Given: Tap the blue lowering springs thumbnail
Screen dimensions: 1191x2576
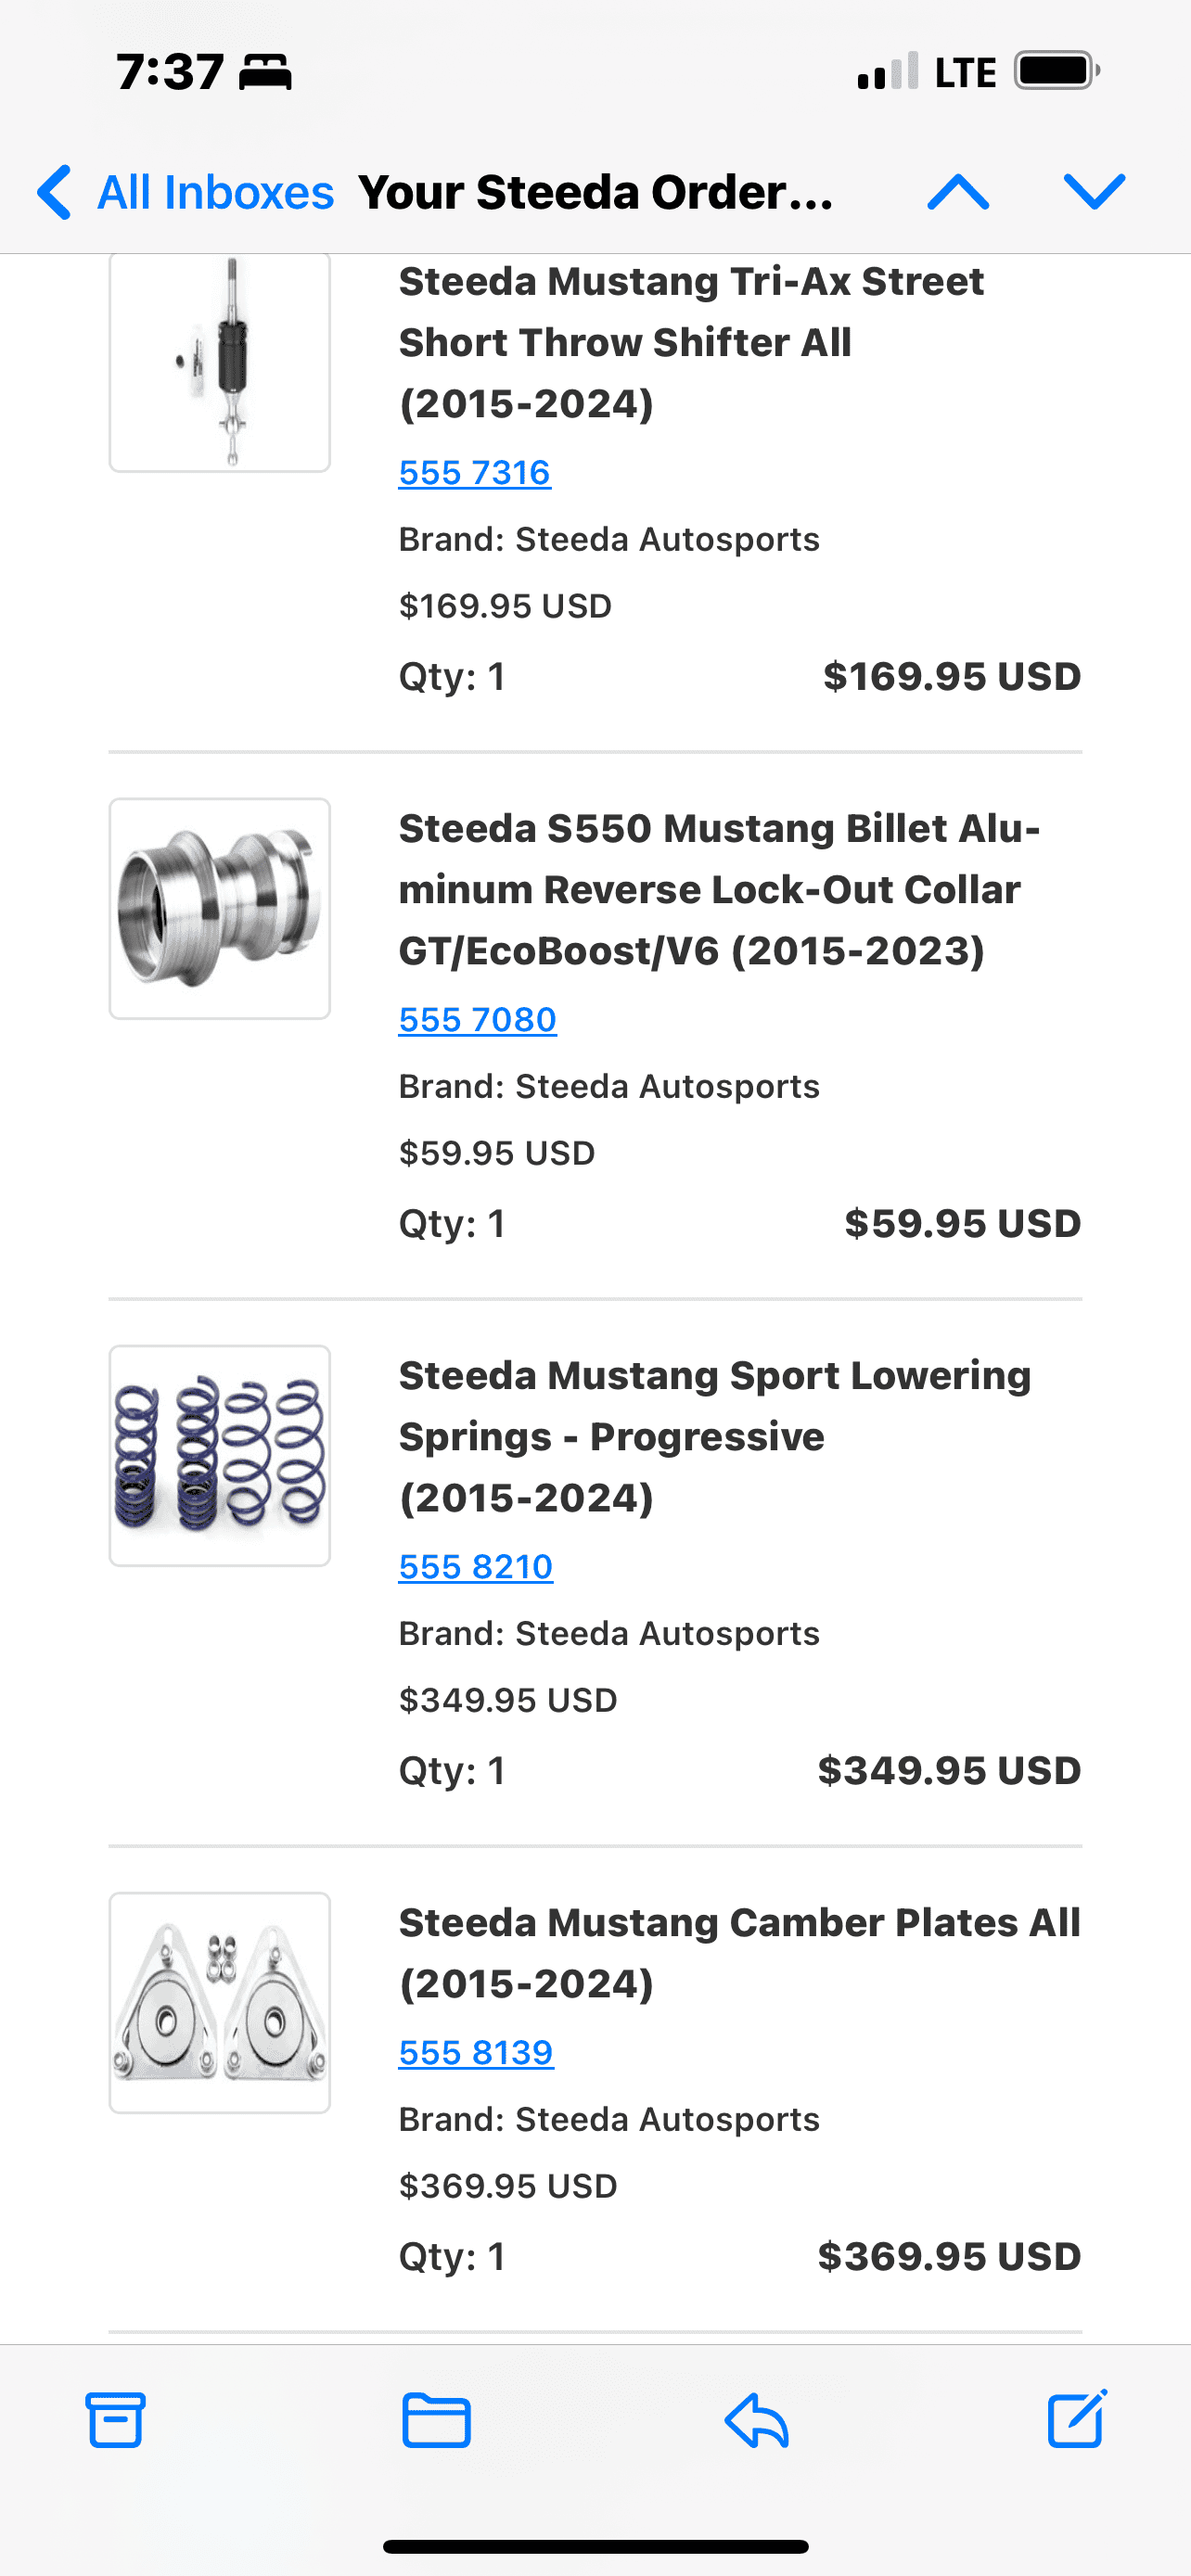Looking at the screenshot, I should [x=220, y=1456].
